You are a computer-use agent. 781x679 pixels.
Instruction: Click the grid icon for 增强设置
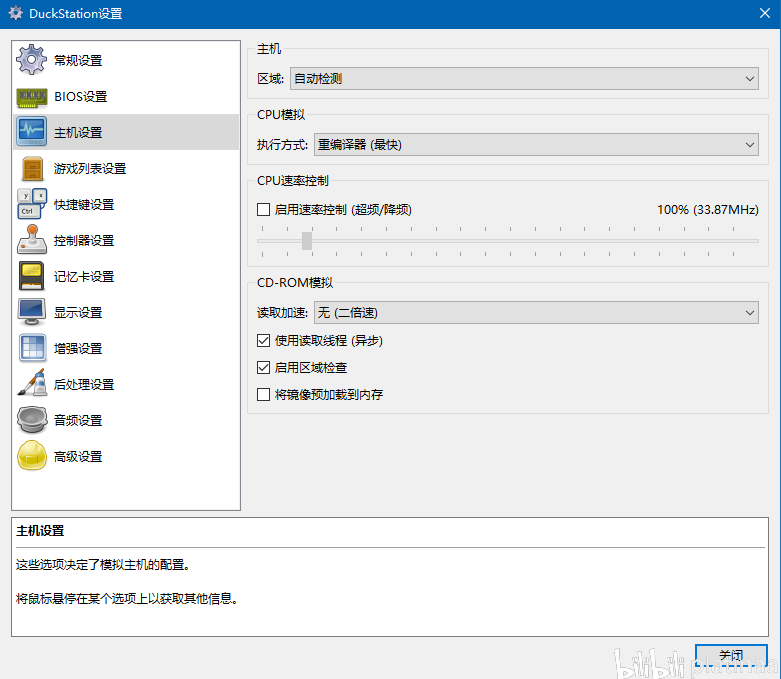coord(31,348)
